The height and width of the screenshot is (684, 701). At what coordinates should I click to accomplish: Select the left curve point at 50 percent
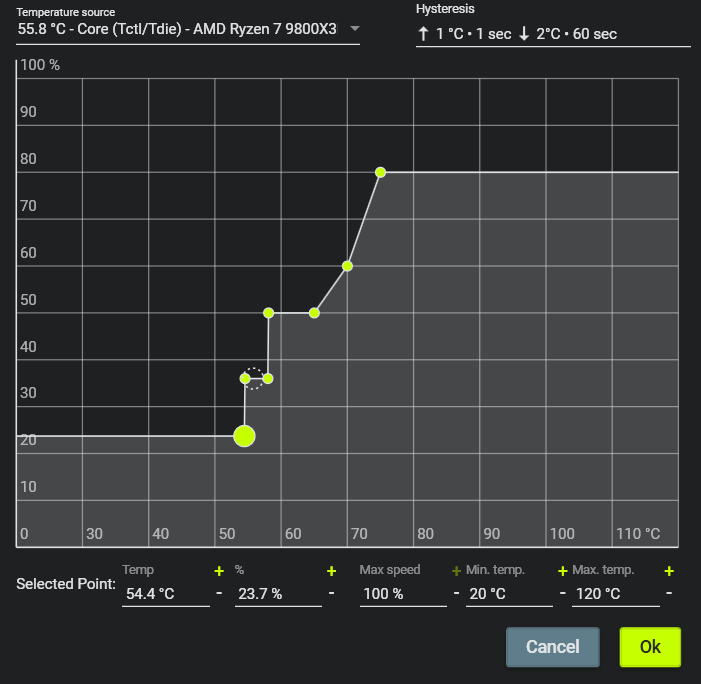268,313
